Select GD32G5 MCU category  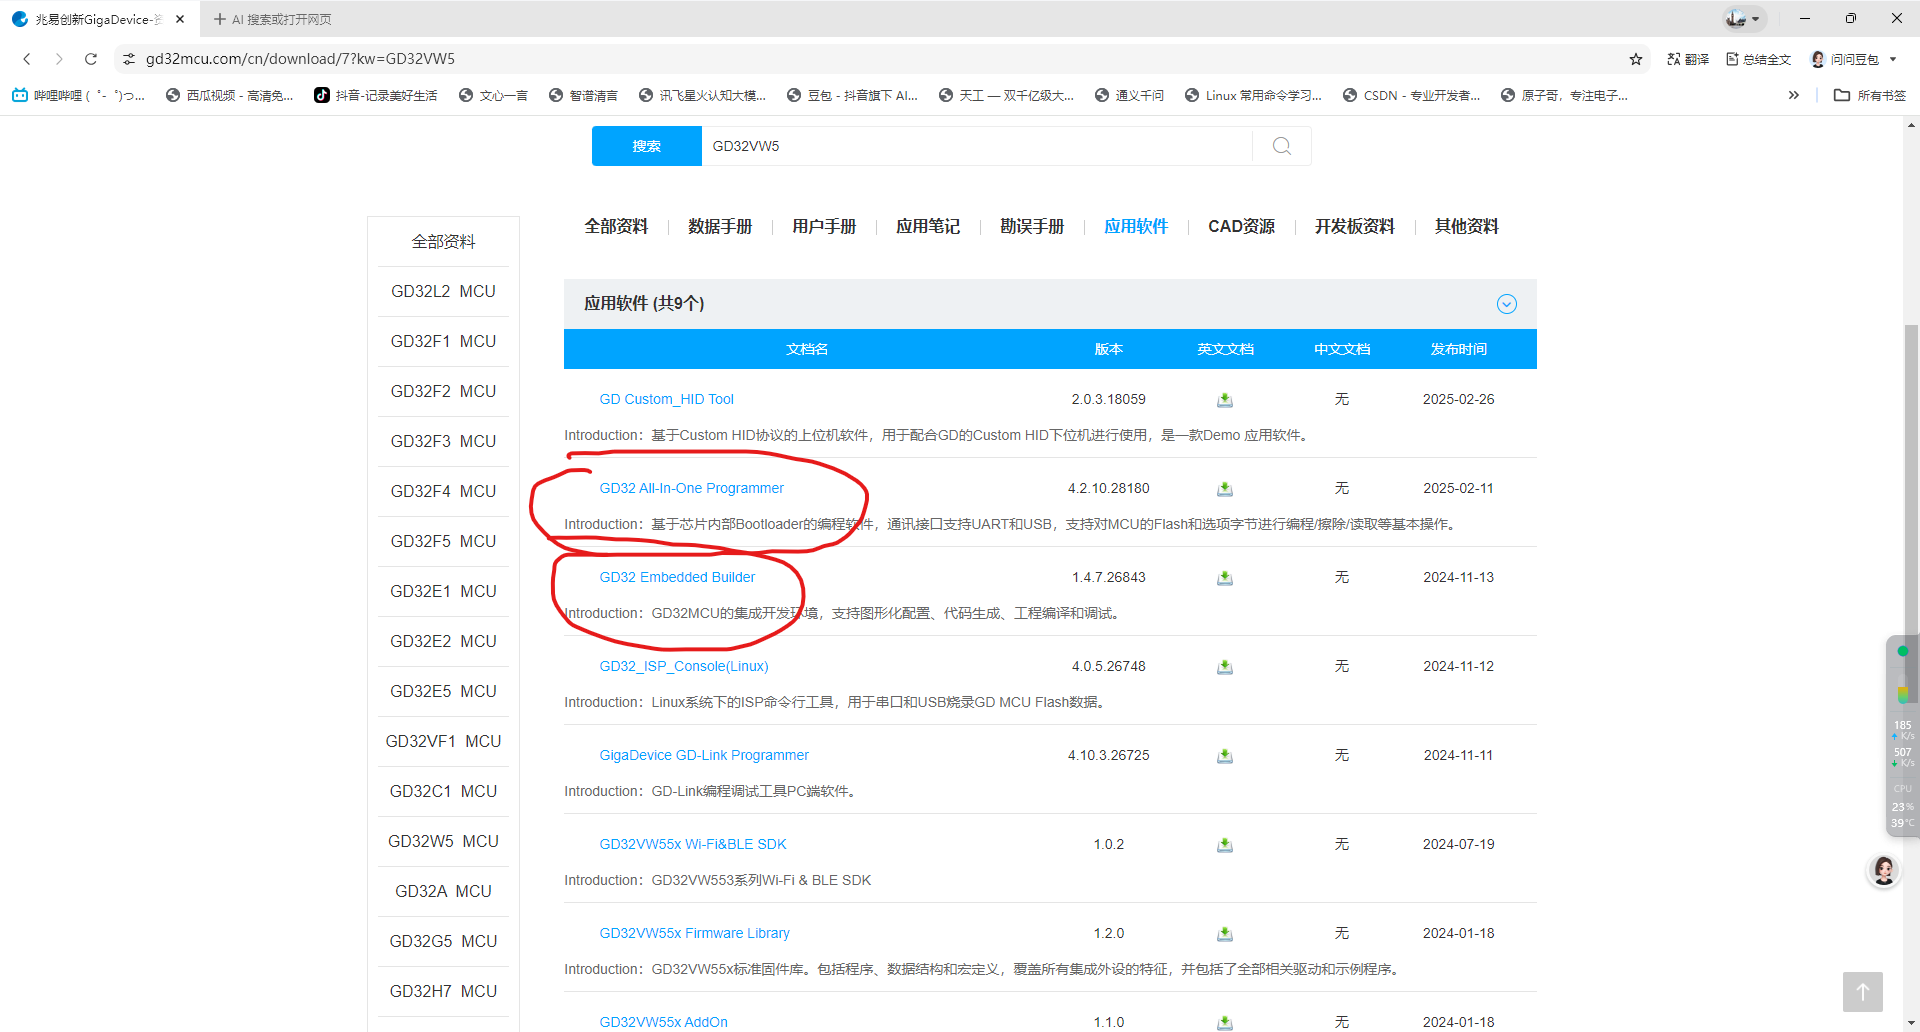pyautogui.click(x=444, y=941)
